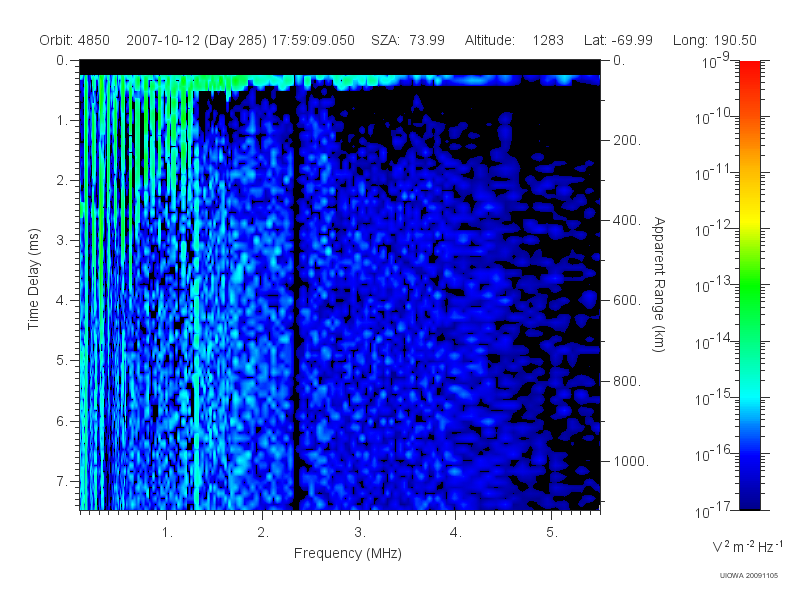The width and height of the screenshot is (800, 600).
Task: Click the '1000.' Apparent Range tick label
Action: (631, 461)
